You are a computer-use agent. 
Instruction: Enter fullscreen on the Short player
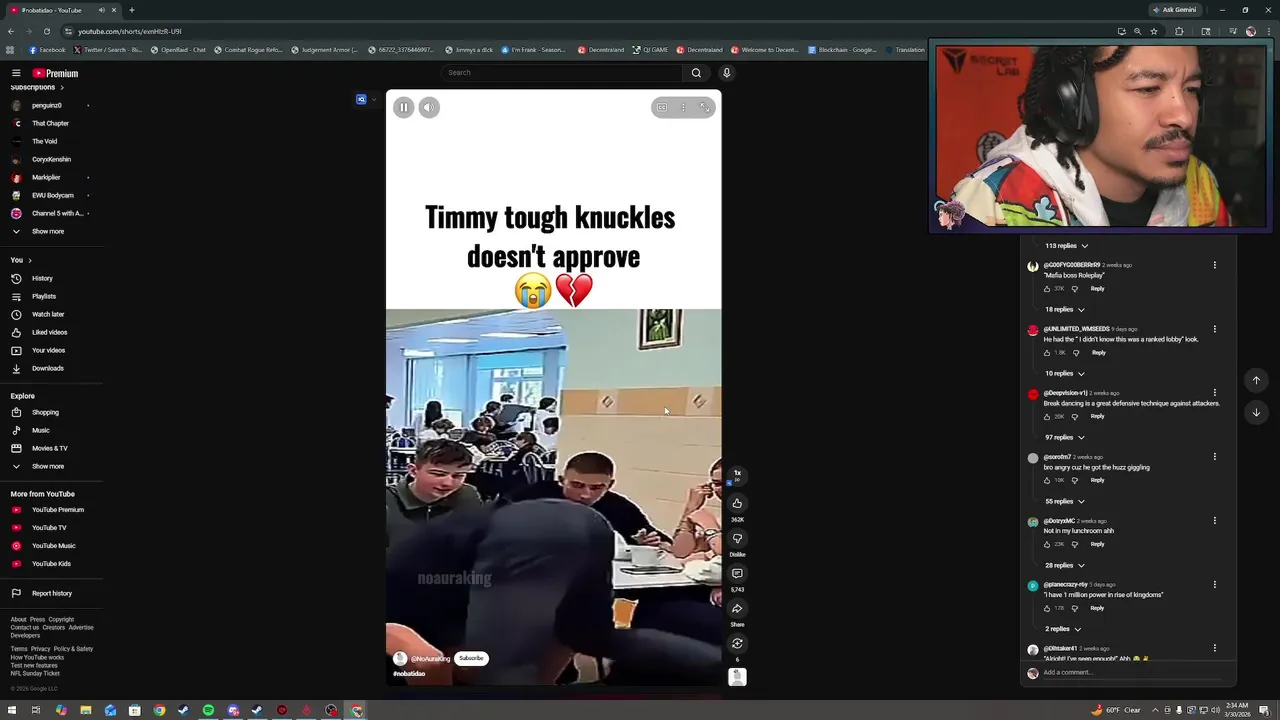[705, 107]
